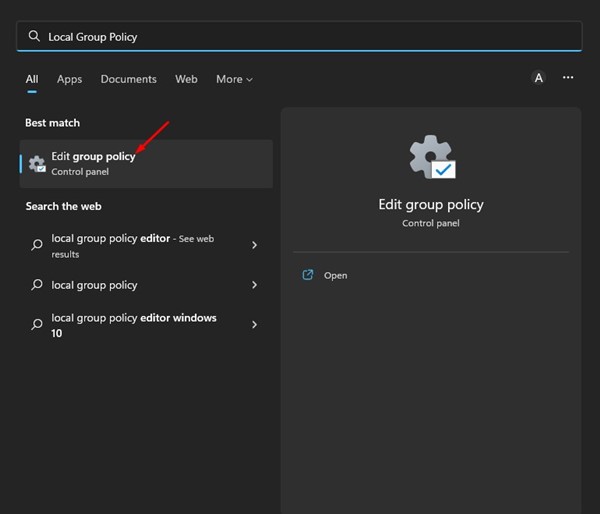Open the three-dot options menu

[x=568, y=78]
